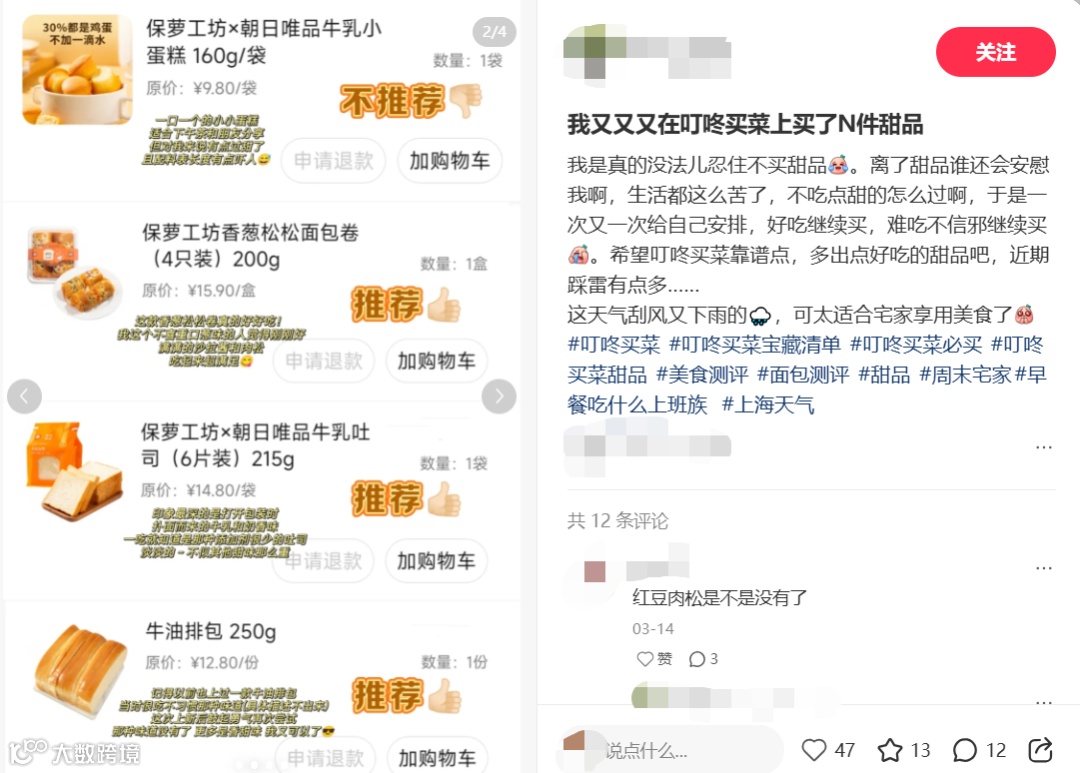Open replies on 红豆肉松 comment
Screen dimensions: 1080x773
point(703,659)
